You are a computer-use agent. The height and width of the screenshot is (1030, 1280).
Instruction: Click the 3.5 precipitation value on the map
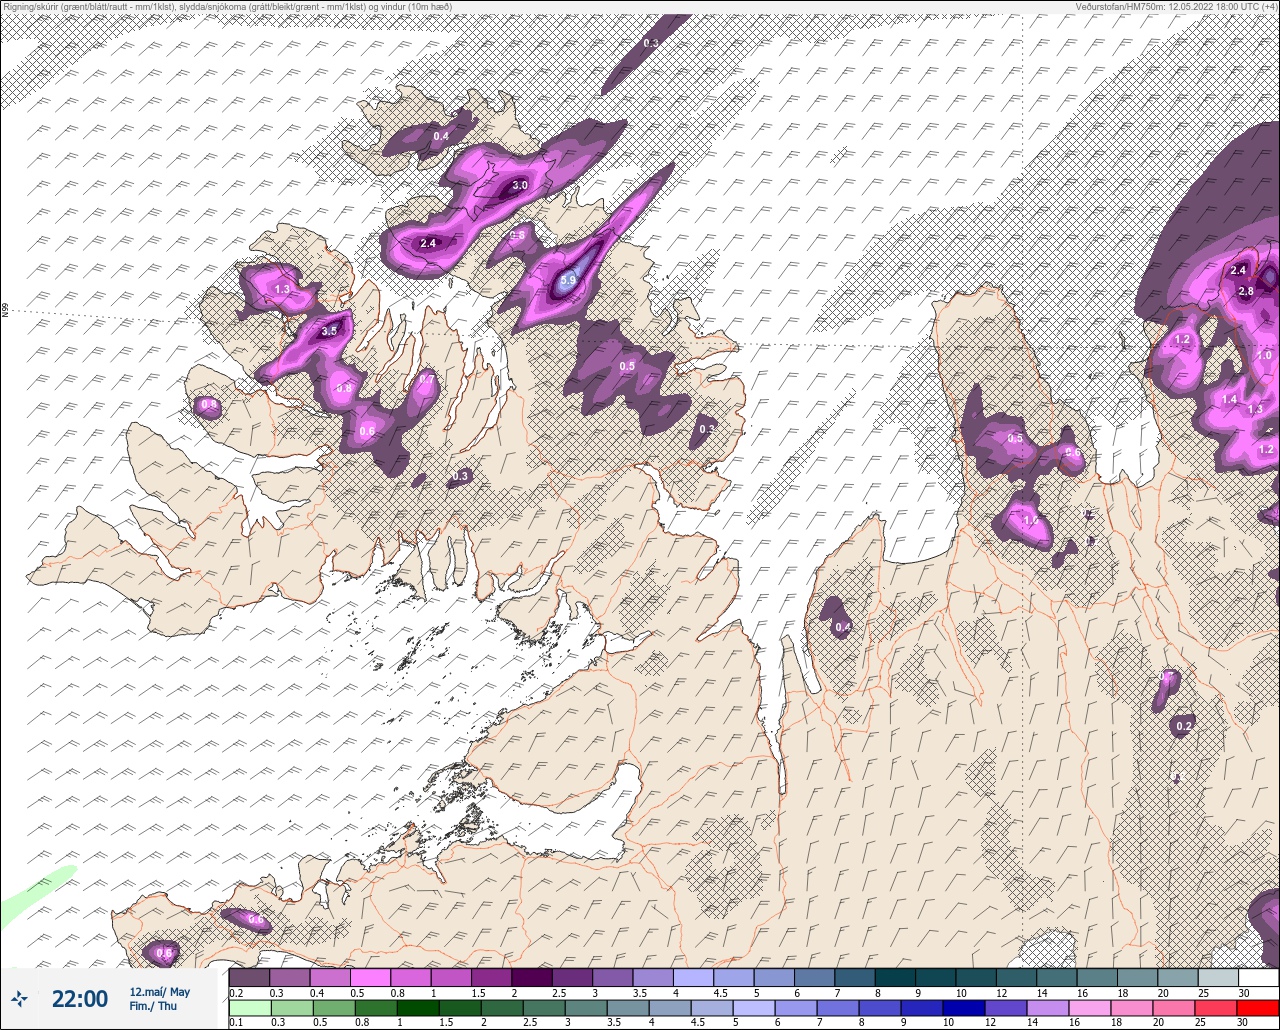click(x=330, y=331)
